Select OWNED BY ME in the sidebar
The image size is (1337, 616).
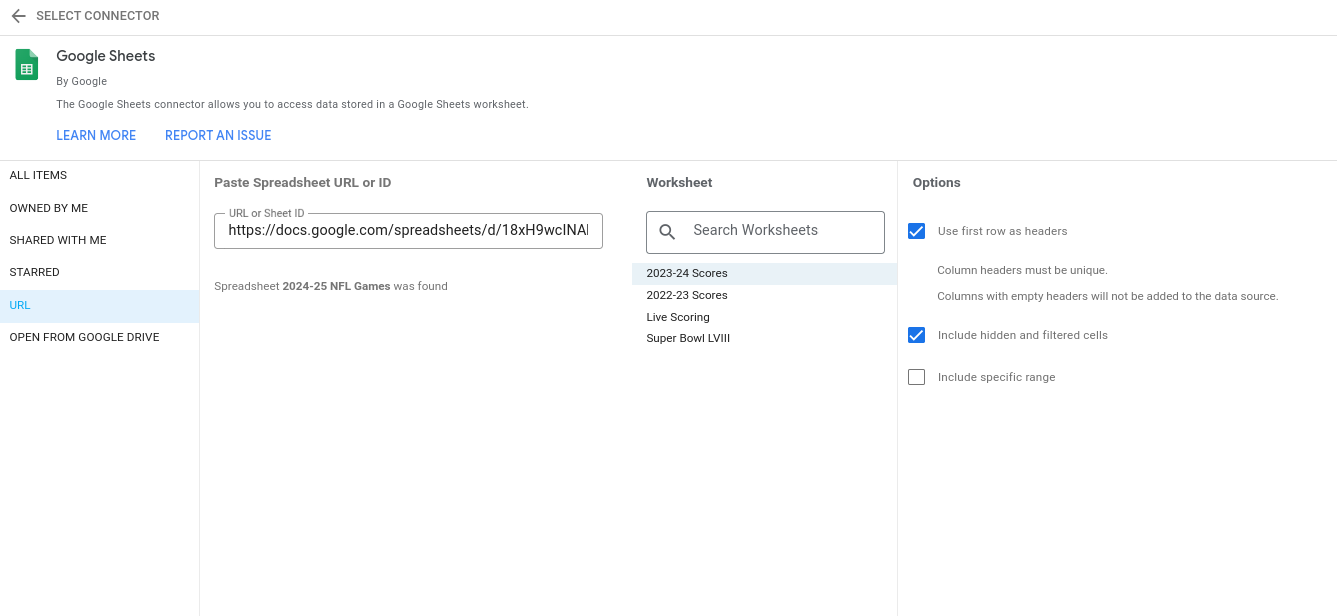(x=48, y=207)
